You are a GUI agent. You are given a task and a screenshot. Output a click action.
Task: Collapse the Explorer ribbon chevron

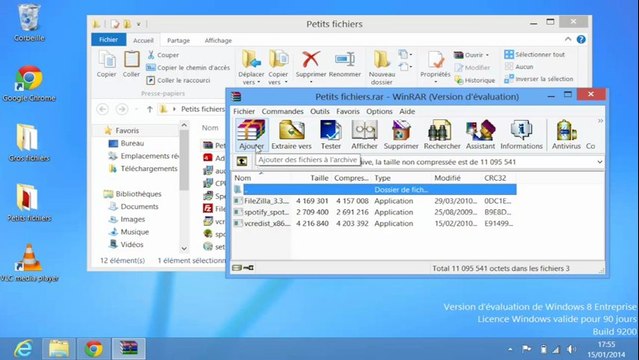click(568, 39)
